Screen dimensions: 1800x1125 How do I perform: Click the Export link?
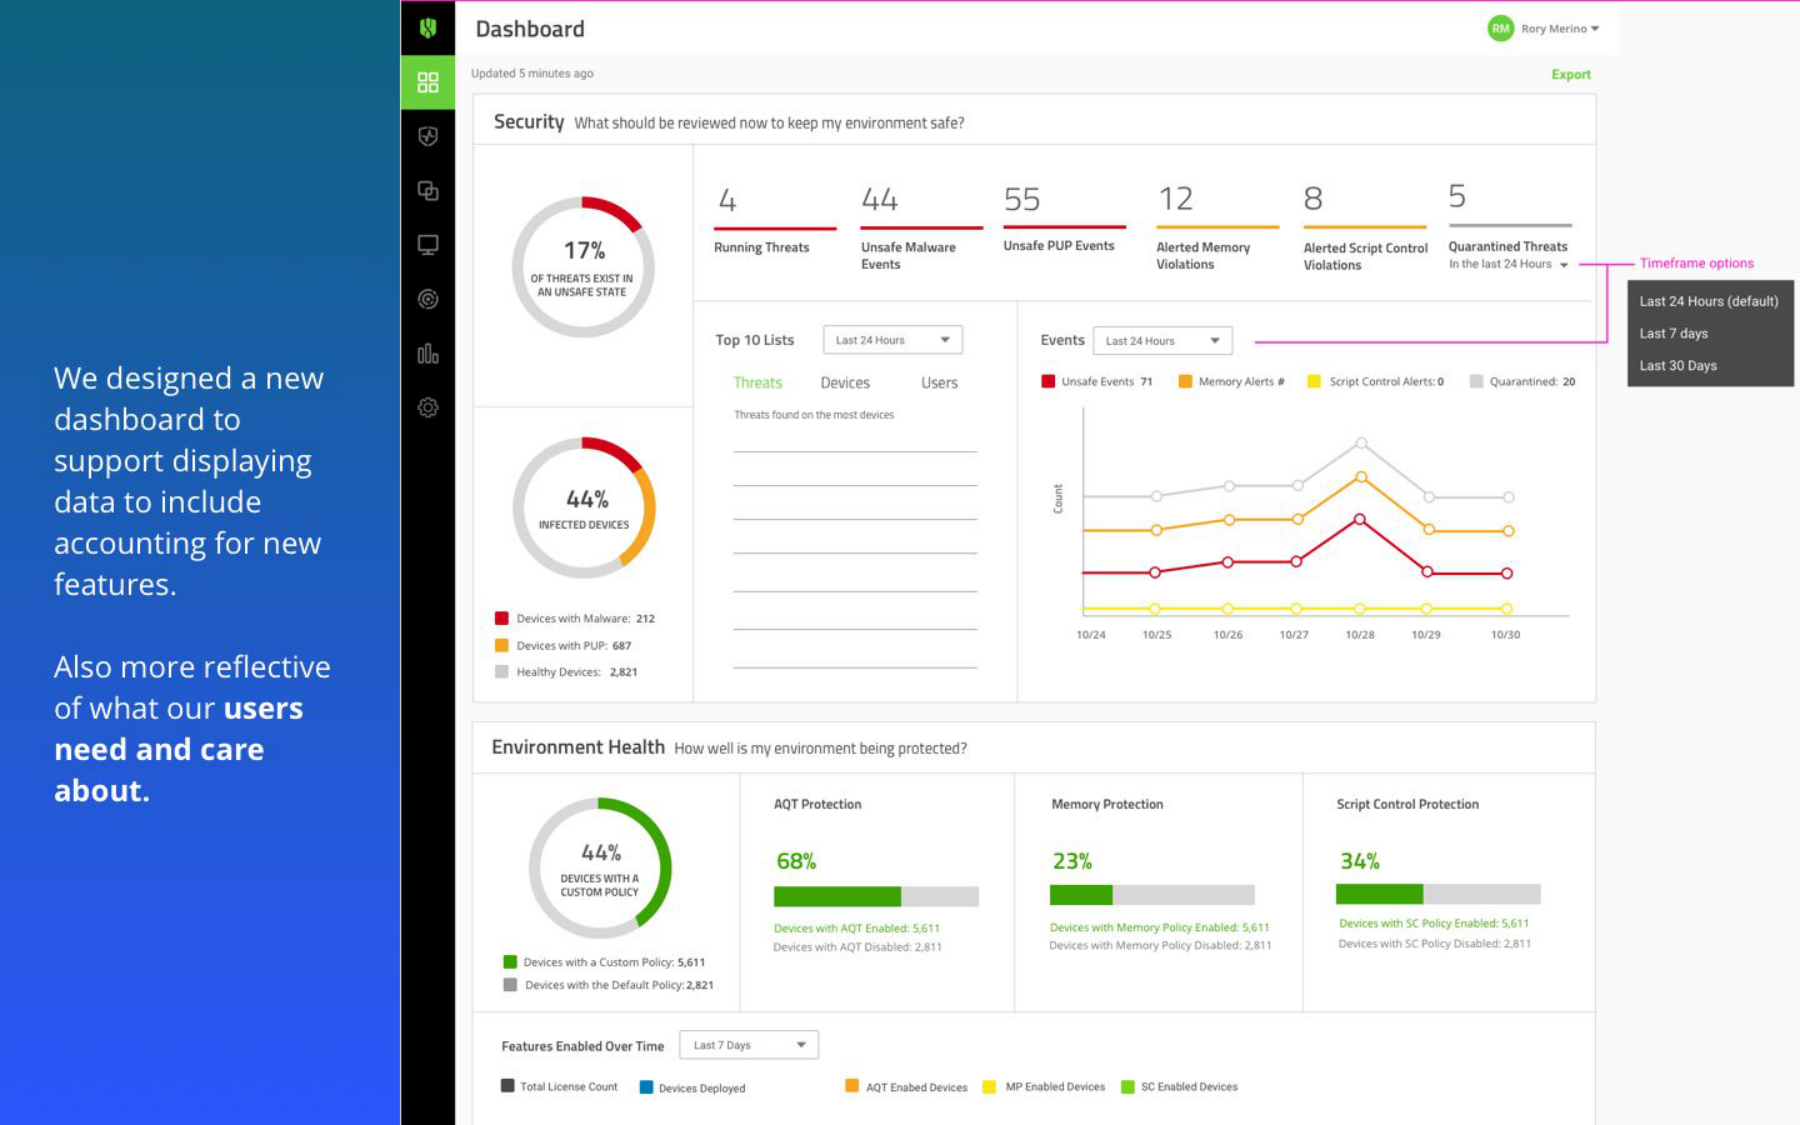pyautogui.click(x=1570, y=75)
